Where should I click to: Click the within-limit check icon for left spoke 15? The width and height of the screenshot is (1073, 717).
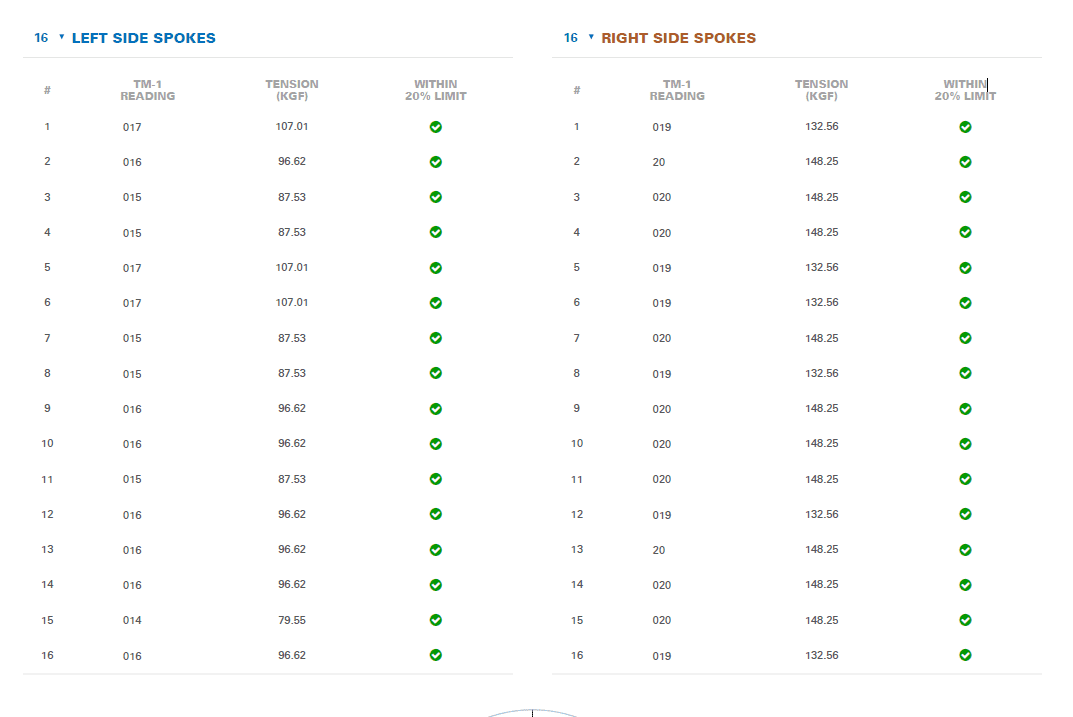pos(436,620)
